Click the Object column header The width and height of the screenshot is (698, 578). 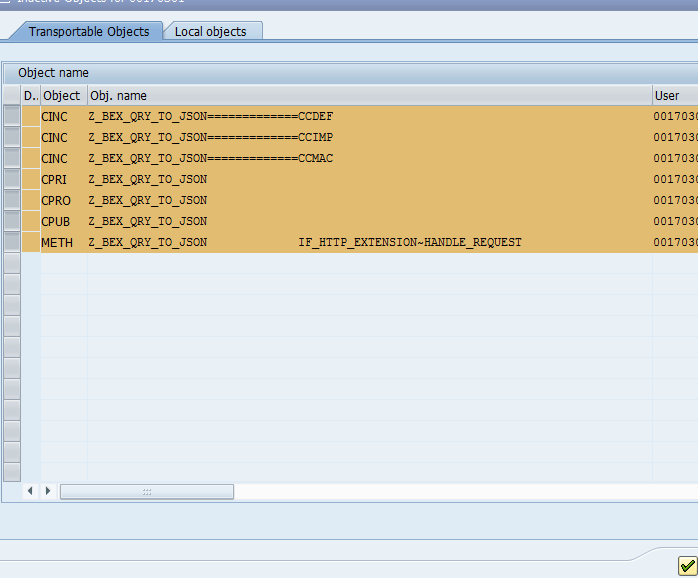pyautogui.click(x=64, y=95)
